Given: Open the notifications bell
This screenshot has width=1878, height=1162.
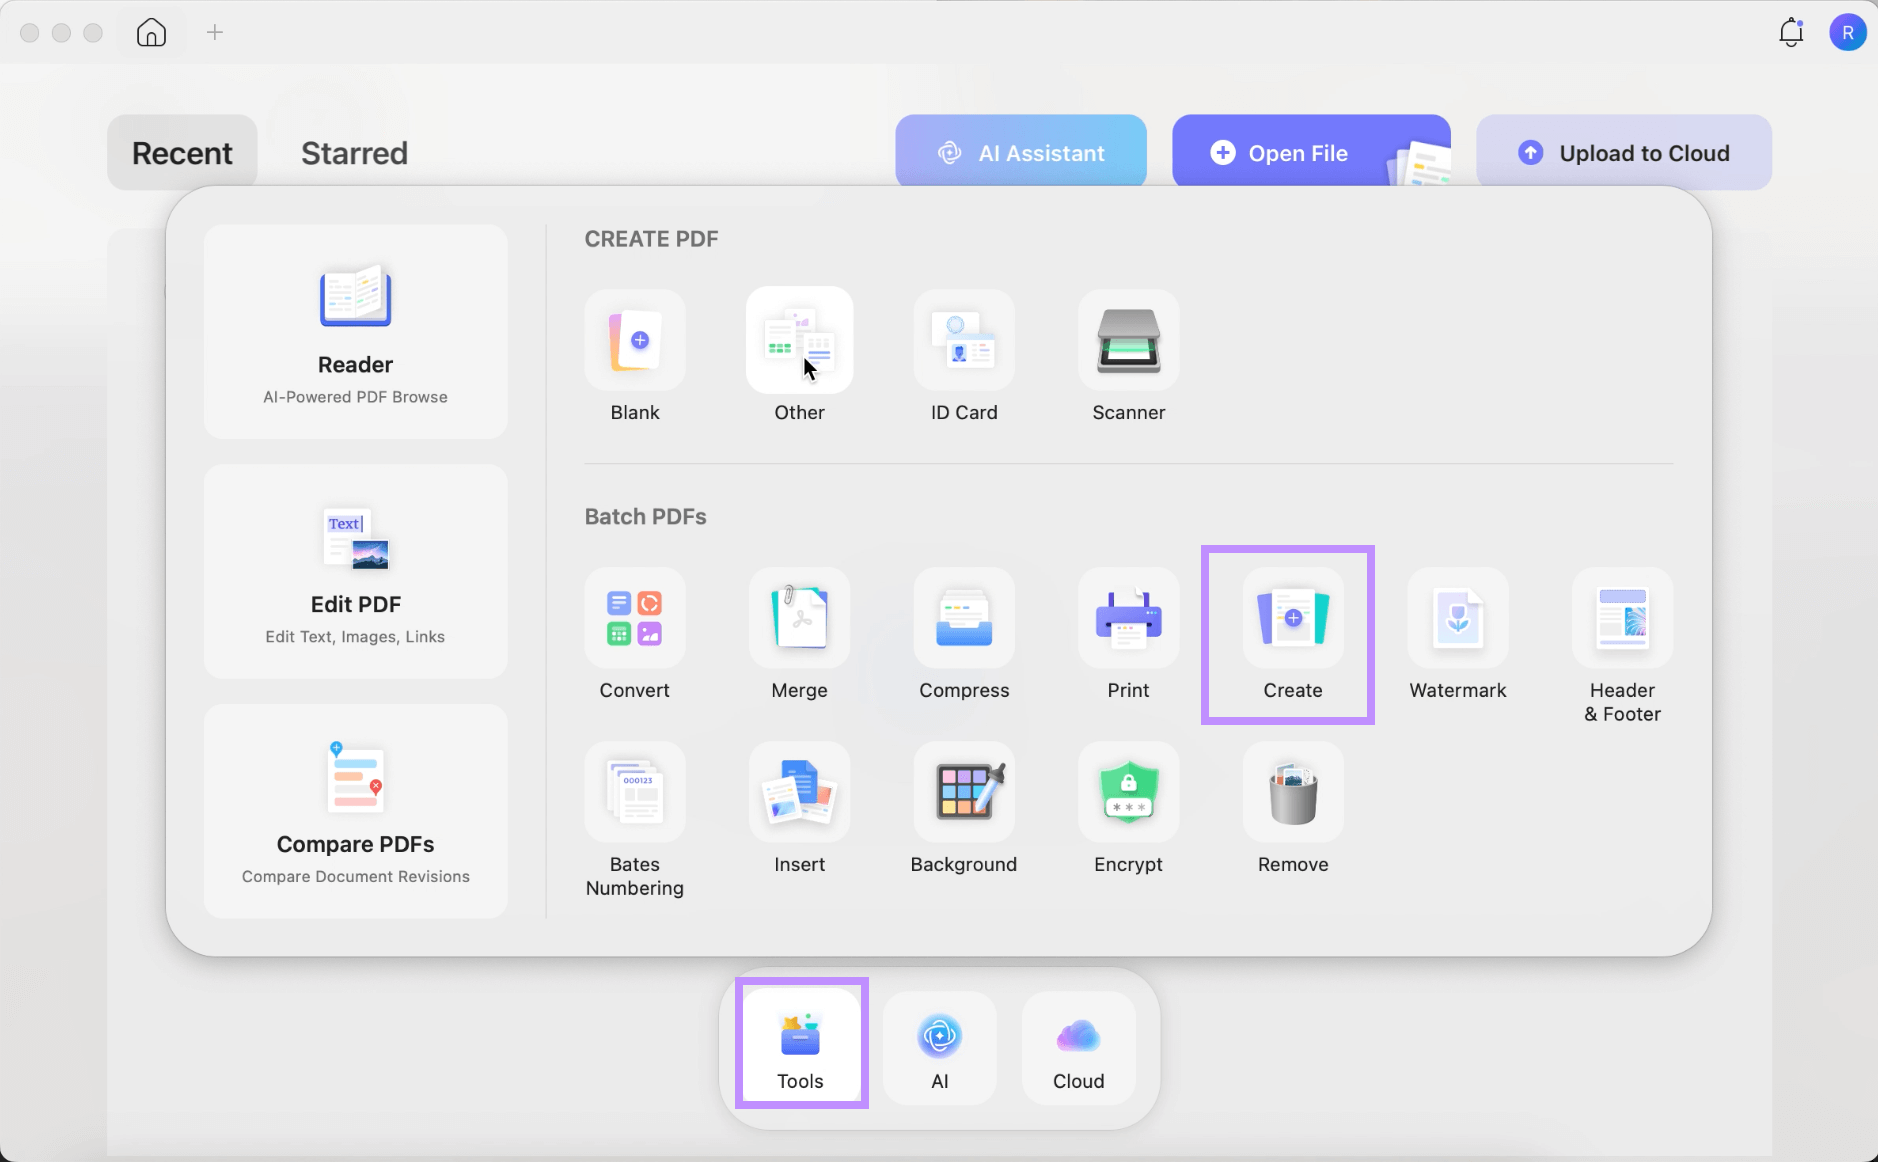Looking at the screenshot, I should 1791,33.
